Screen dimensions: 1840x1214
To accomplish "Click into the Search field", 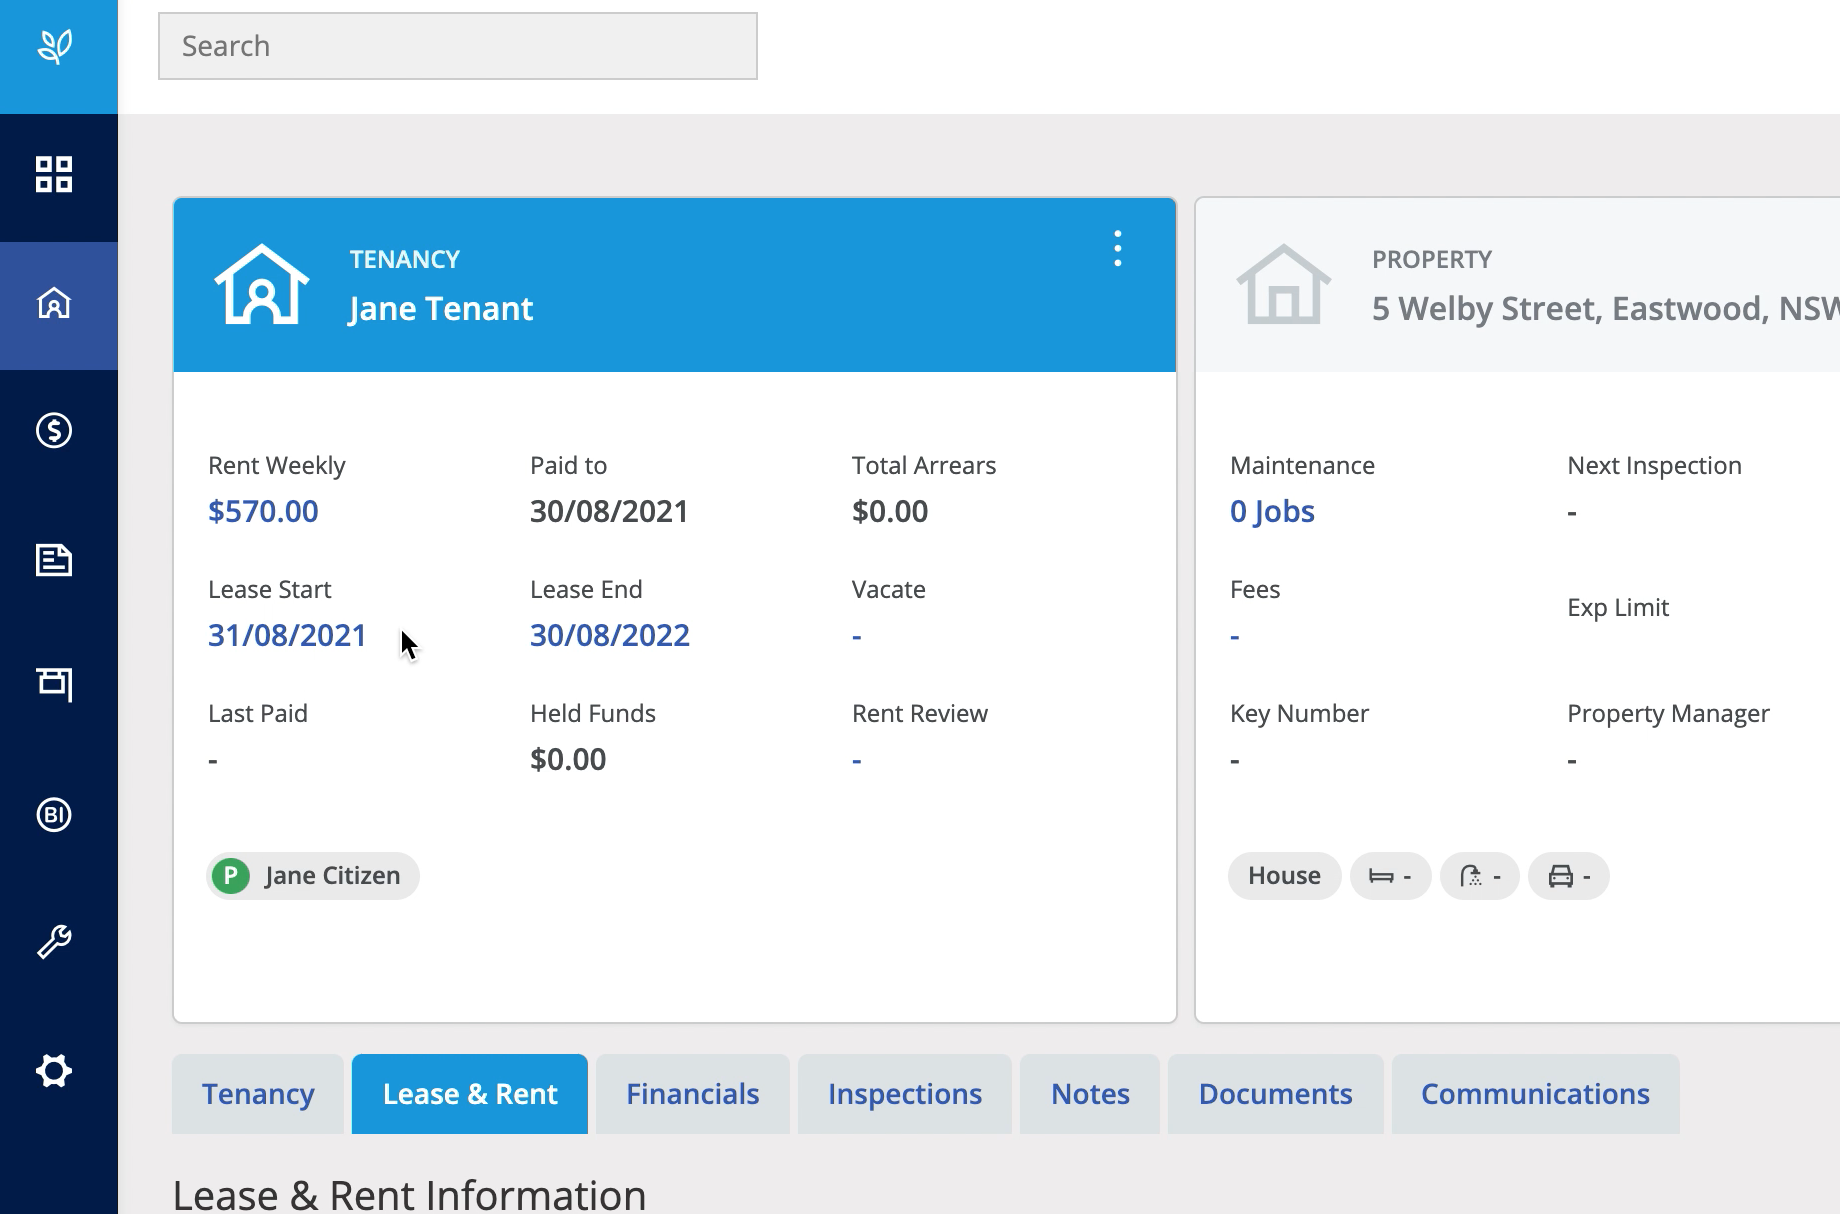I will click(457, 46).
